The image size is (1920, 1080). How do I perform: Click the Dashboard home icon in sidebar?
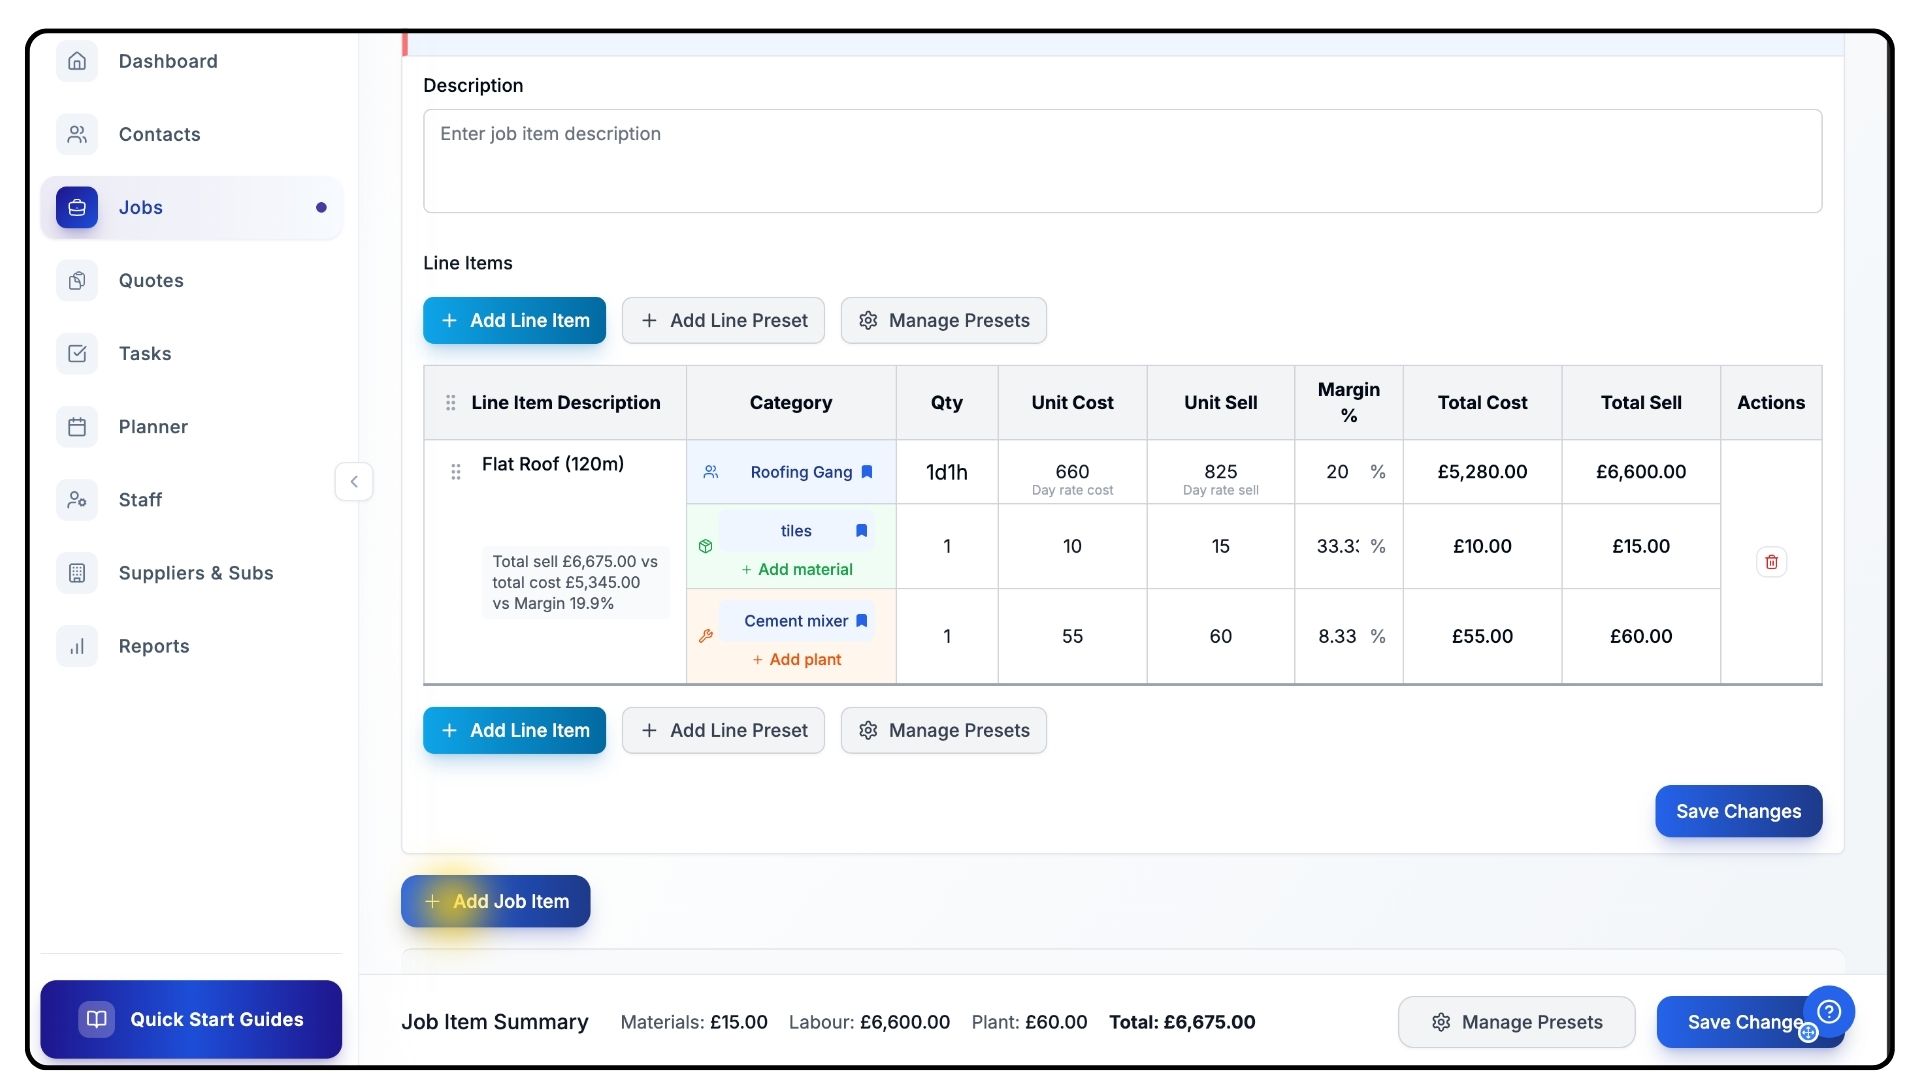(77, 61)
